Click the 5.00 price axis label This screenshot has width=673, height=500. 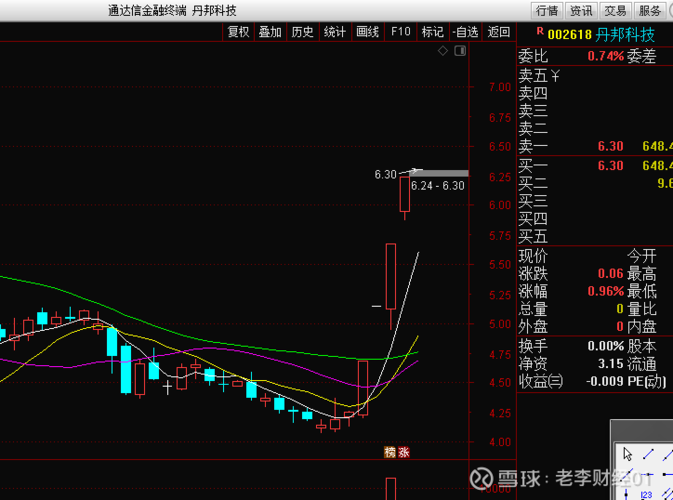[500, 324]
